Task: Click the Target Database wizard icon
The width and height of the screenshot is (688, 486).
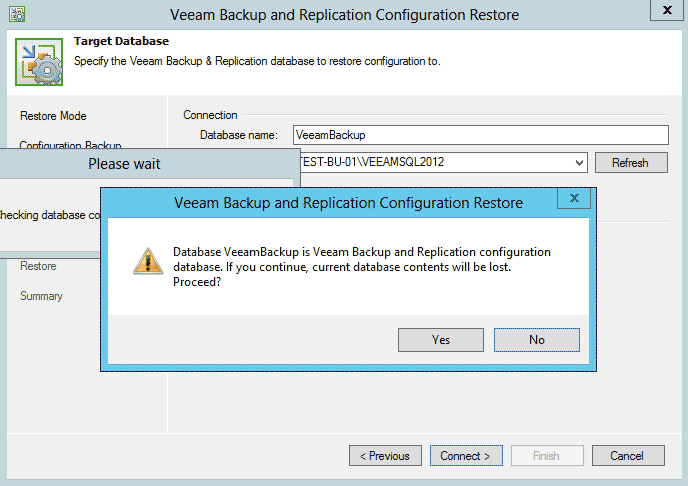Action: click(x=39, y=62)
